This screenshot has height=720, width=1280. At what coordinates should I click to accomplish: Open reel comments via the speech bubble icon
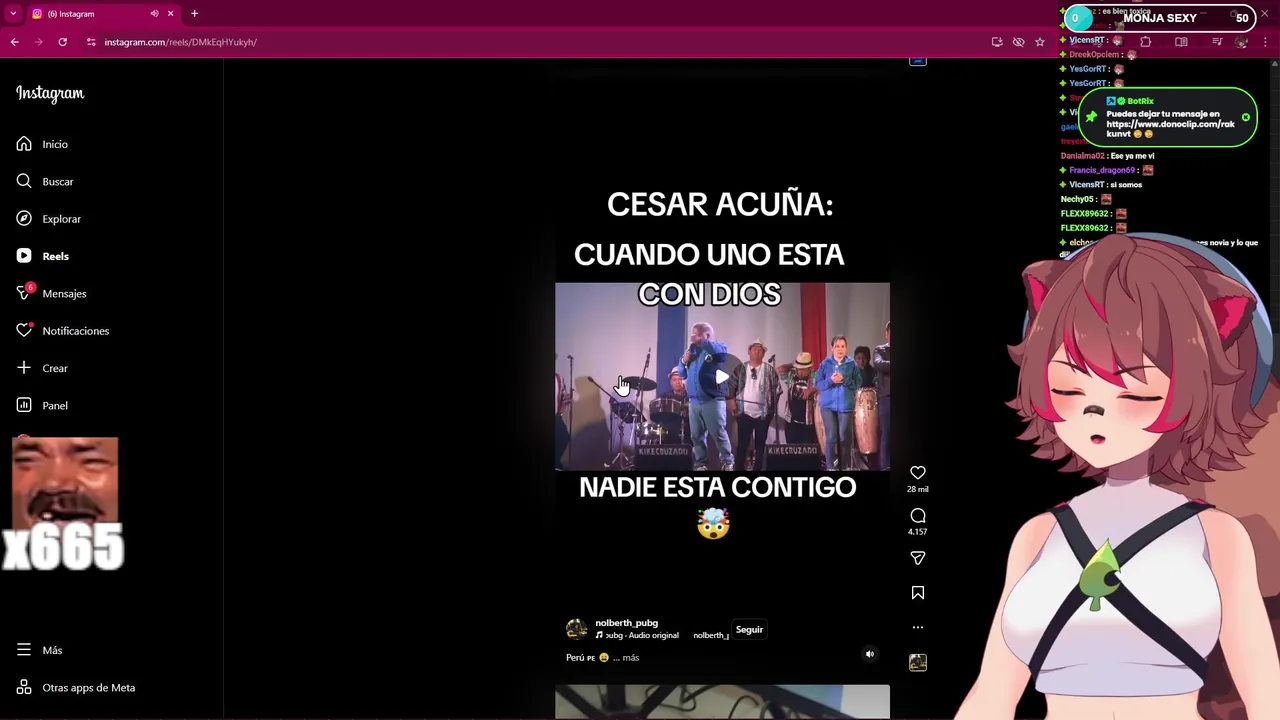point(918,515)
